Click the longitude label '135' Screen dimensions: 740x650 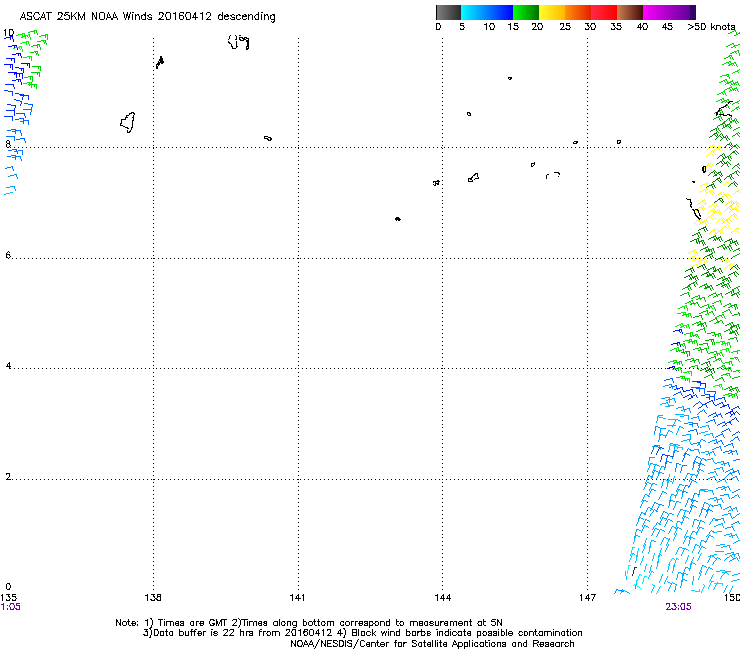coord(8,598)
